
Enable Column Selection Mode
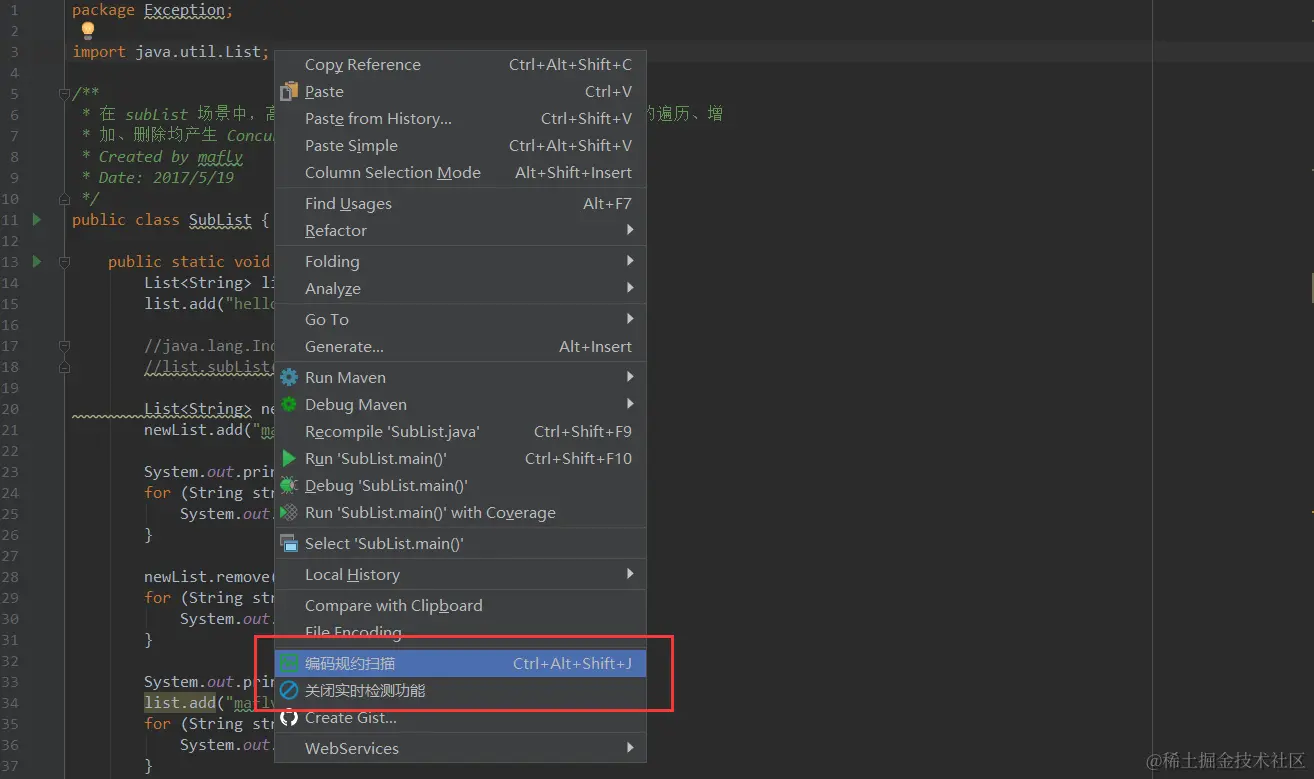pos(393,172)
